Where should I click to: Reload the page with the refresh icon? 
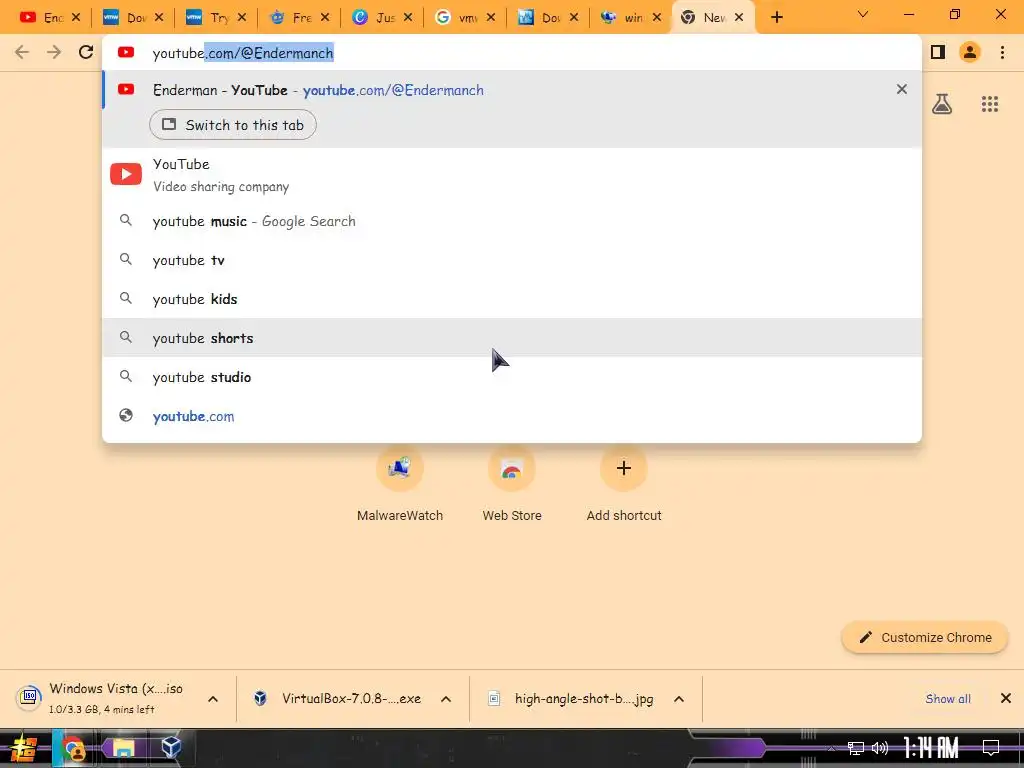(86, 52)
